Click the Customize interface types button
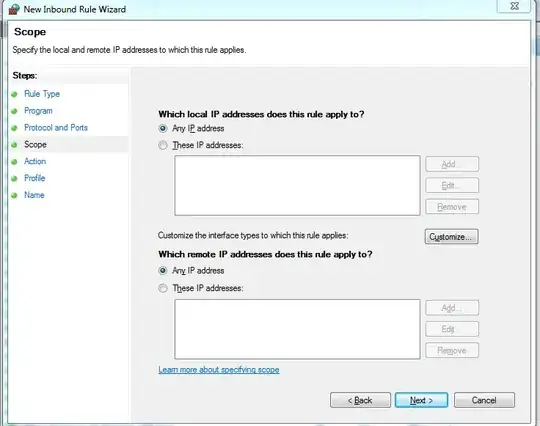This screenshot has width=540, height=426. pyautogui.click(x=451, y=237)
